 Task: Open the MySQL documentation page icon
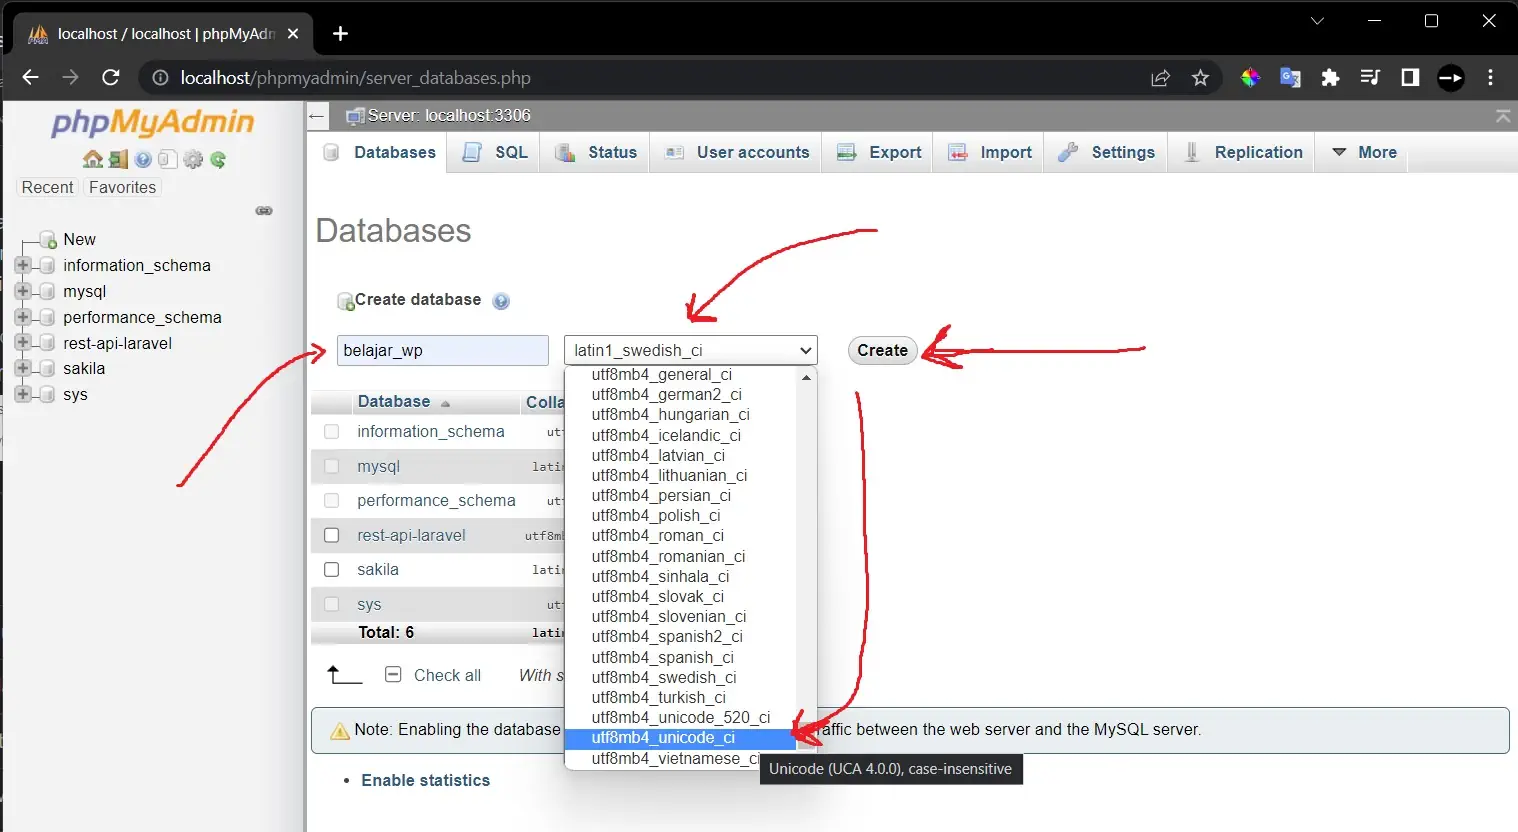[x=167, y=159]
